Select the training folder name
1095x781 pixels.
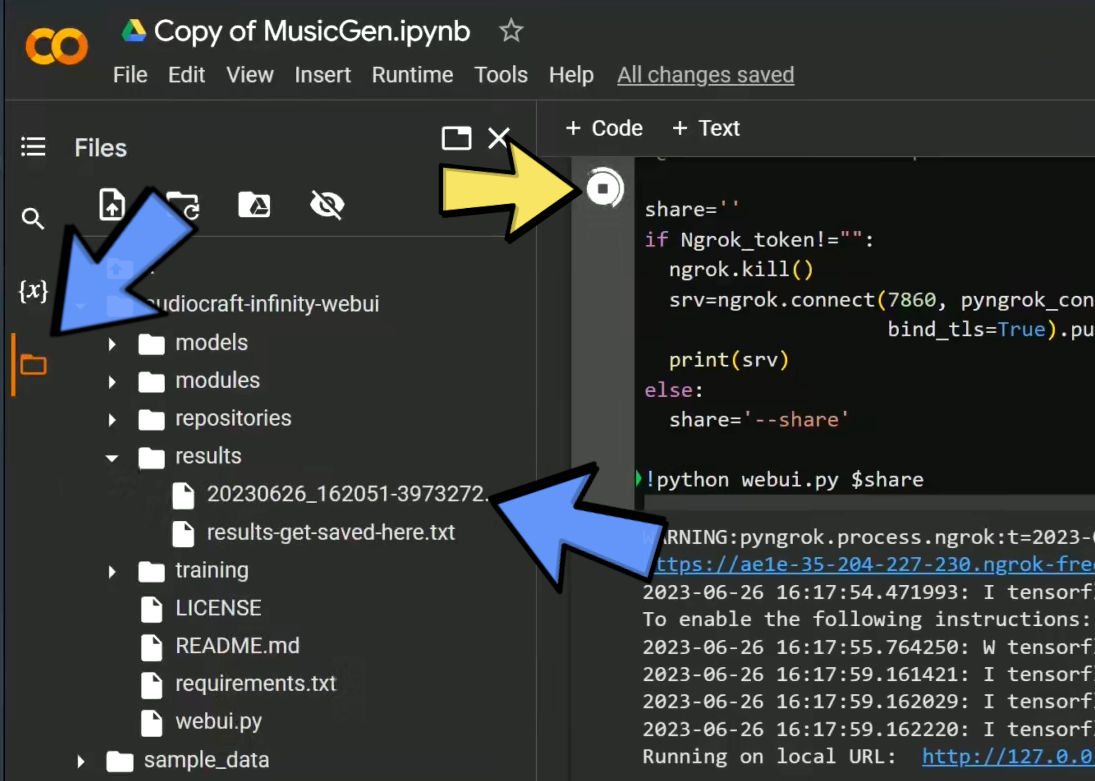coord(212,570)
